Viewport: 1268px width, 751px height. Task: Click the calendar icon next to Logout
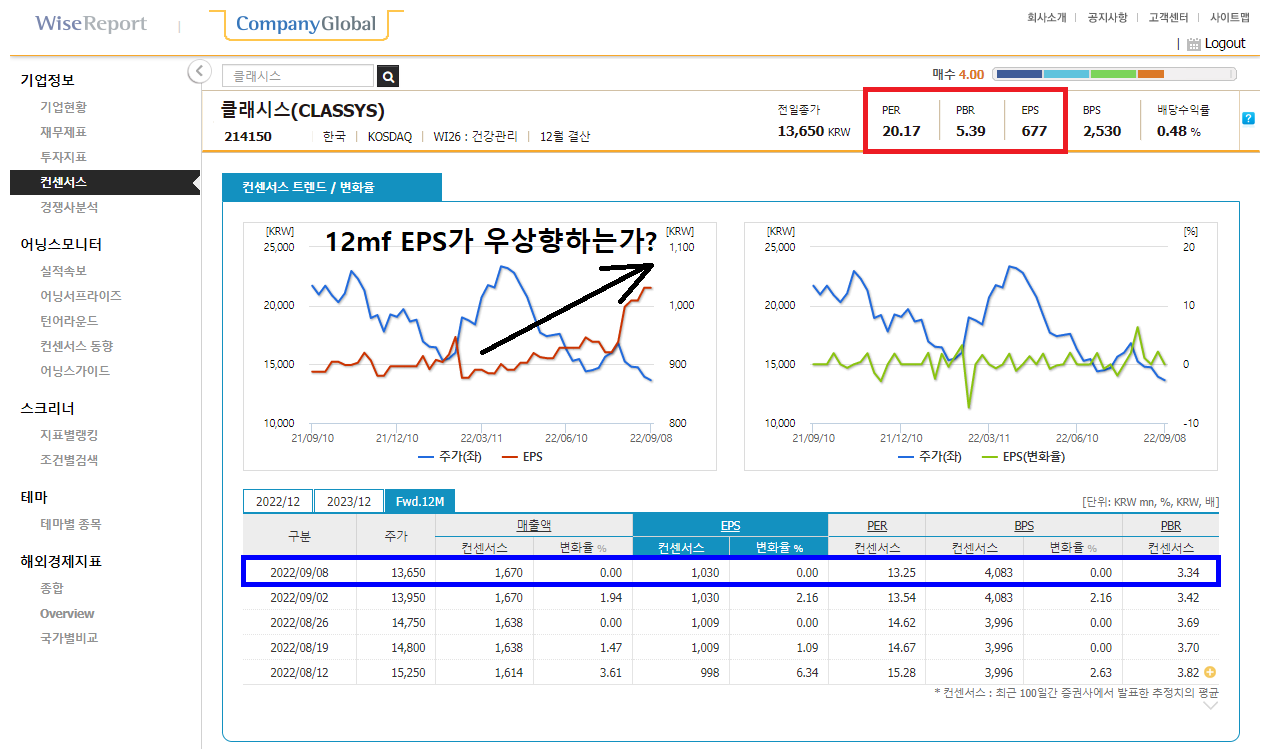pyautogui.click(x=1193, y=44)
